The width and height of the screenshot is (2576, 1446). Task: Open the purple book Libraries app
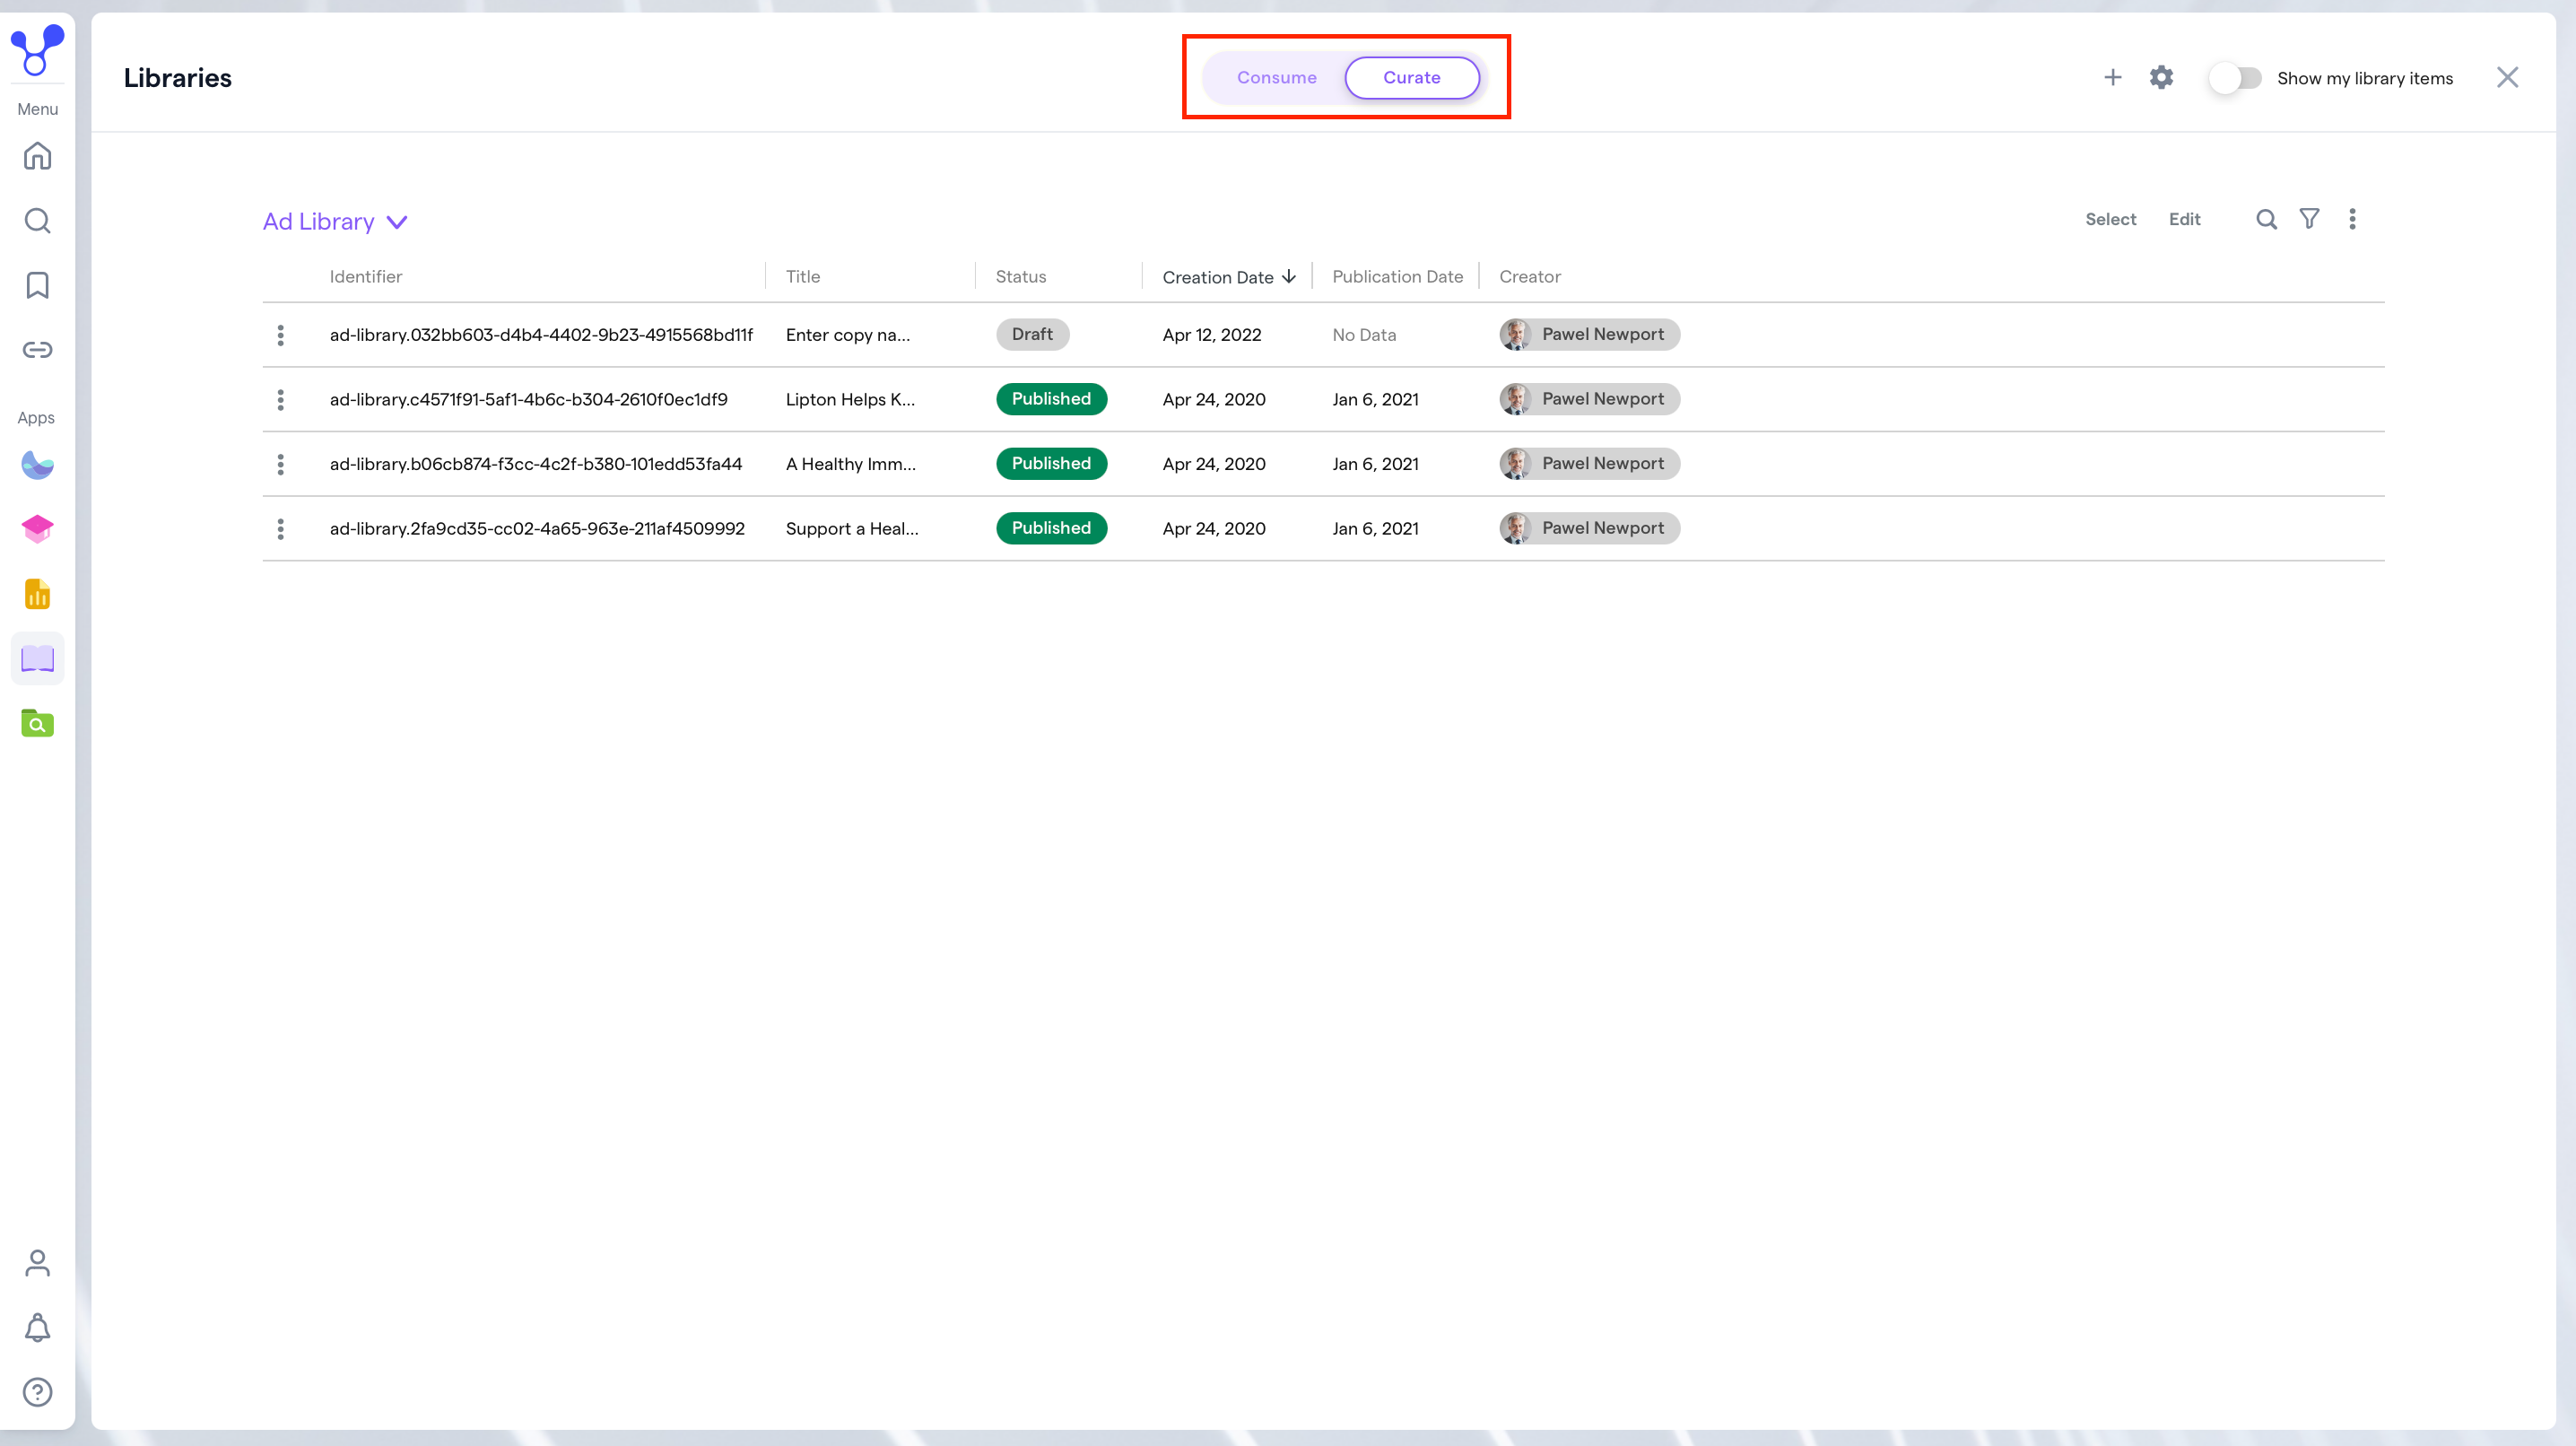click(37, 658)
